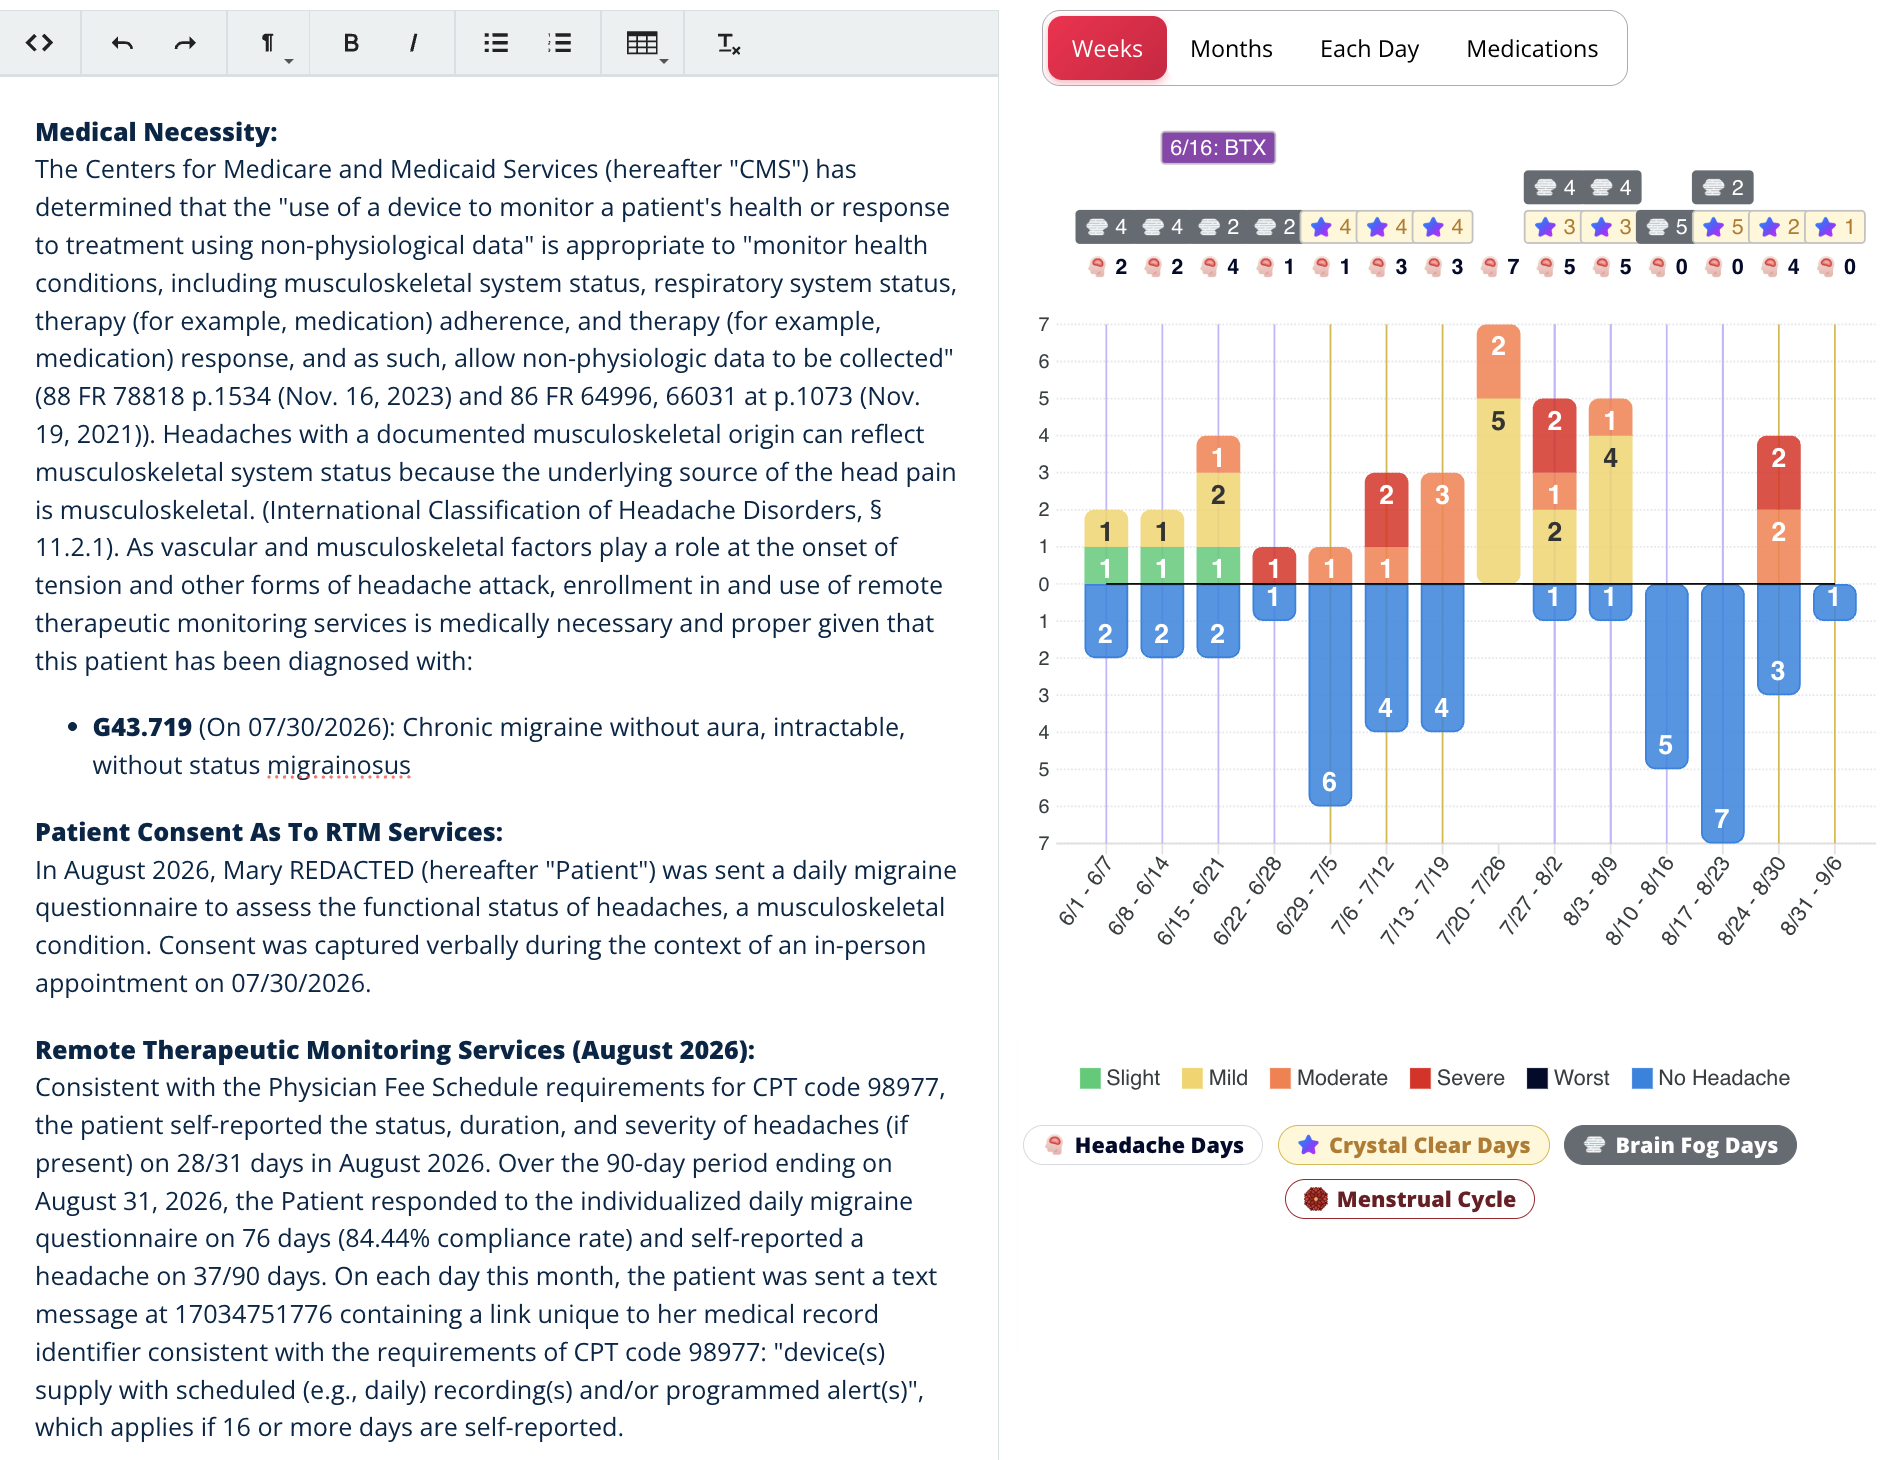Click the 6/1 - 6/7 axis label
The width and height of the screenshot is (1897, 1460).
[x=1085, y=891]
